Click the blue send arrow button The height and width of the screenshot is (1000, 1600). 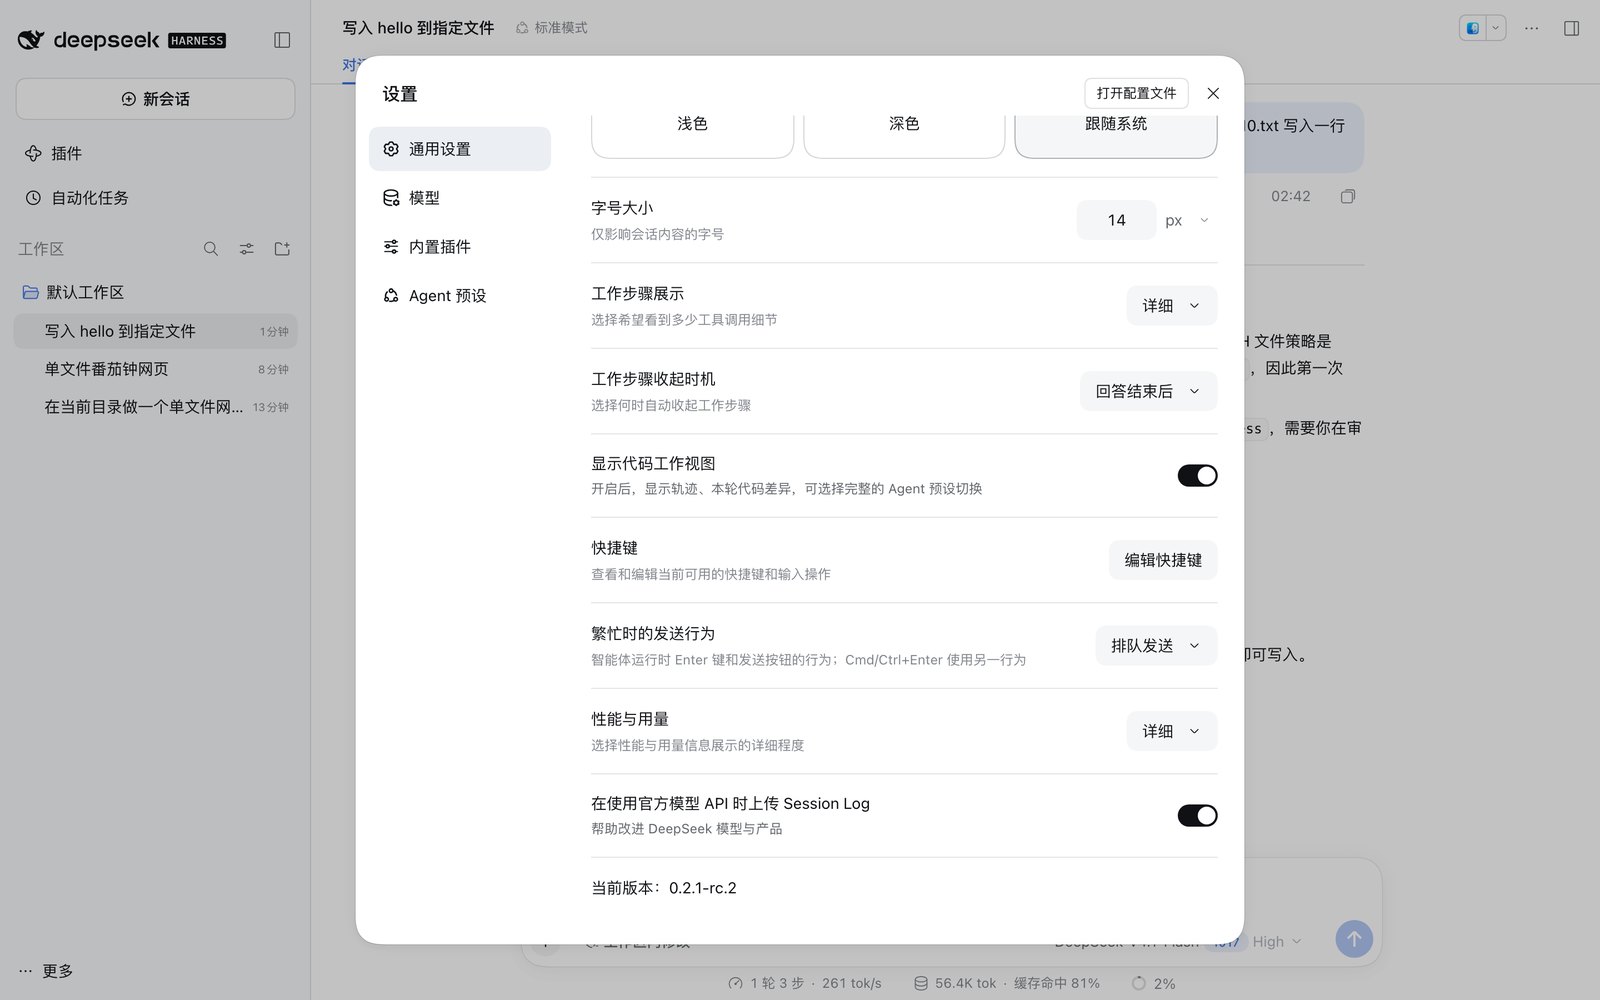(1354, 939)
